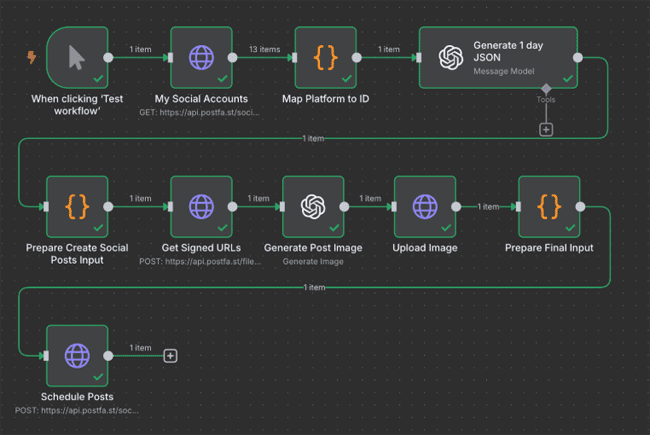Add a tool via the plus under Tools
This screenshot has height=435, width=650.
tap(546, 130)
